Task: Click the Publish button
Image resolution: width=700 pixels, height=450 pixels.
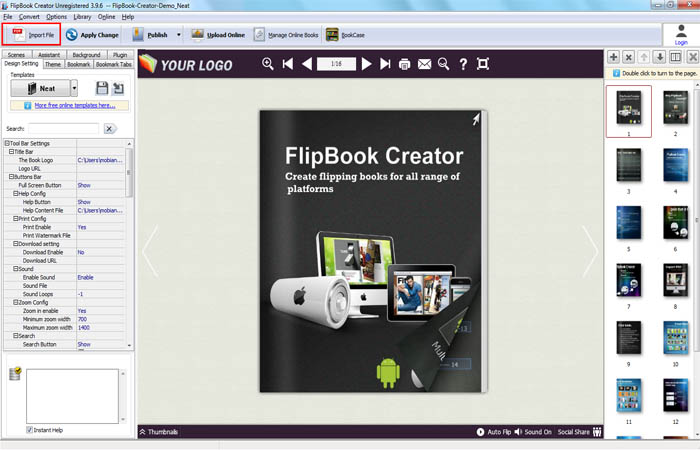Action: [x=150, y=35]
